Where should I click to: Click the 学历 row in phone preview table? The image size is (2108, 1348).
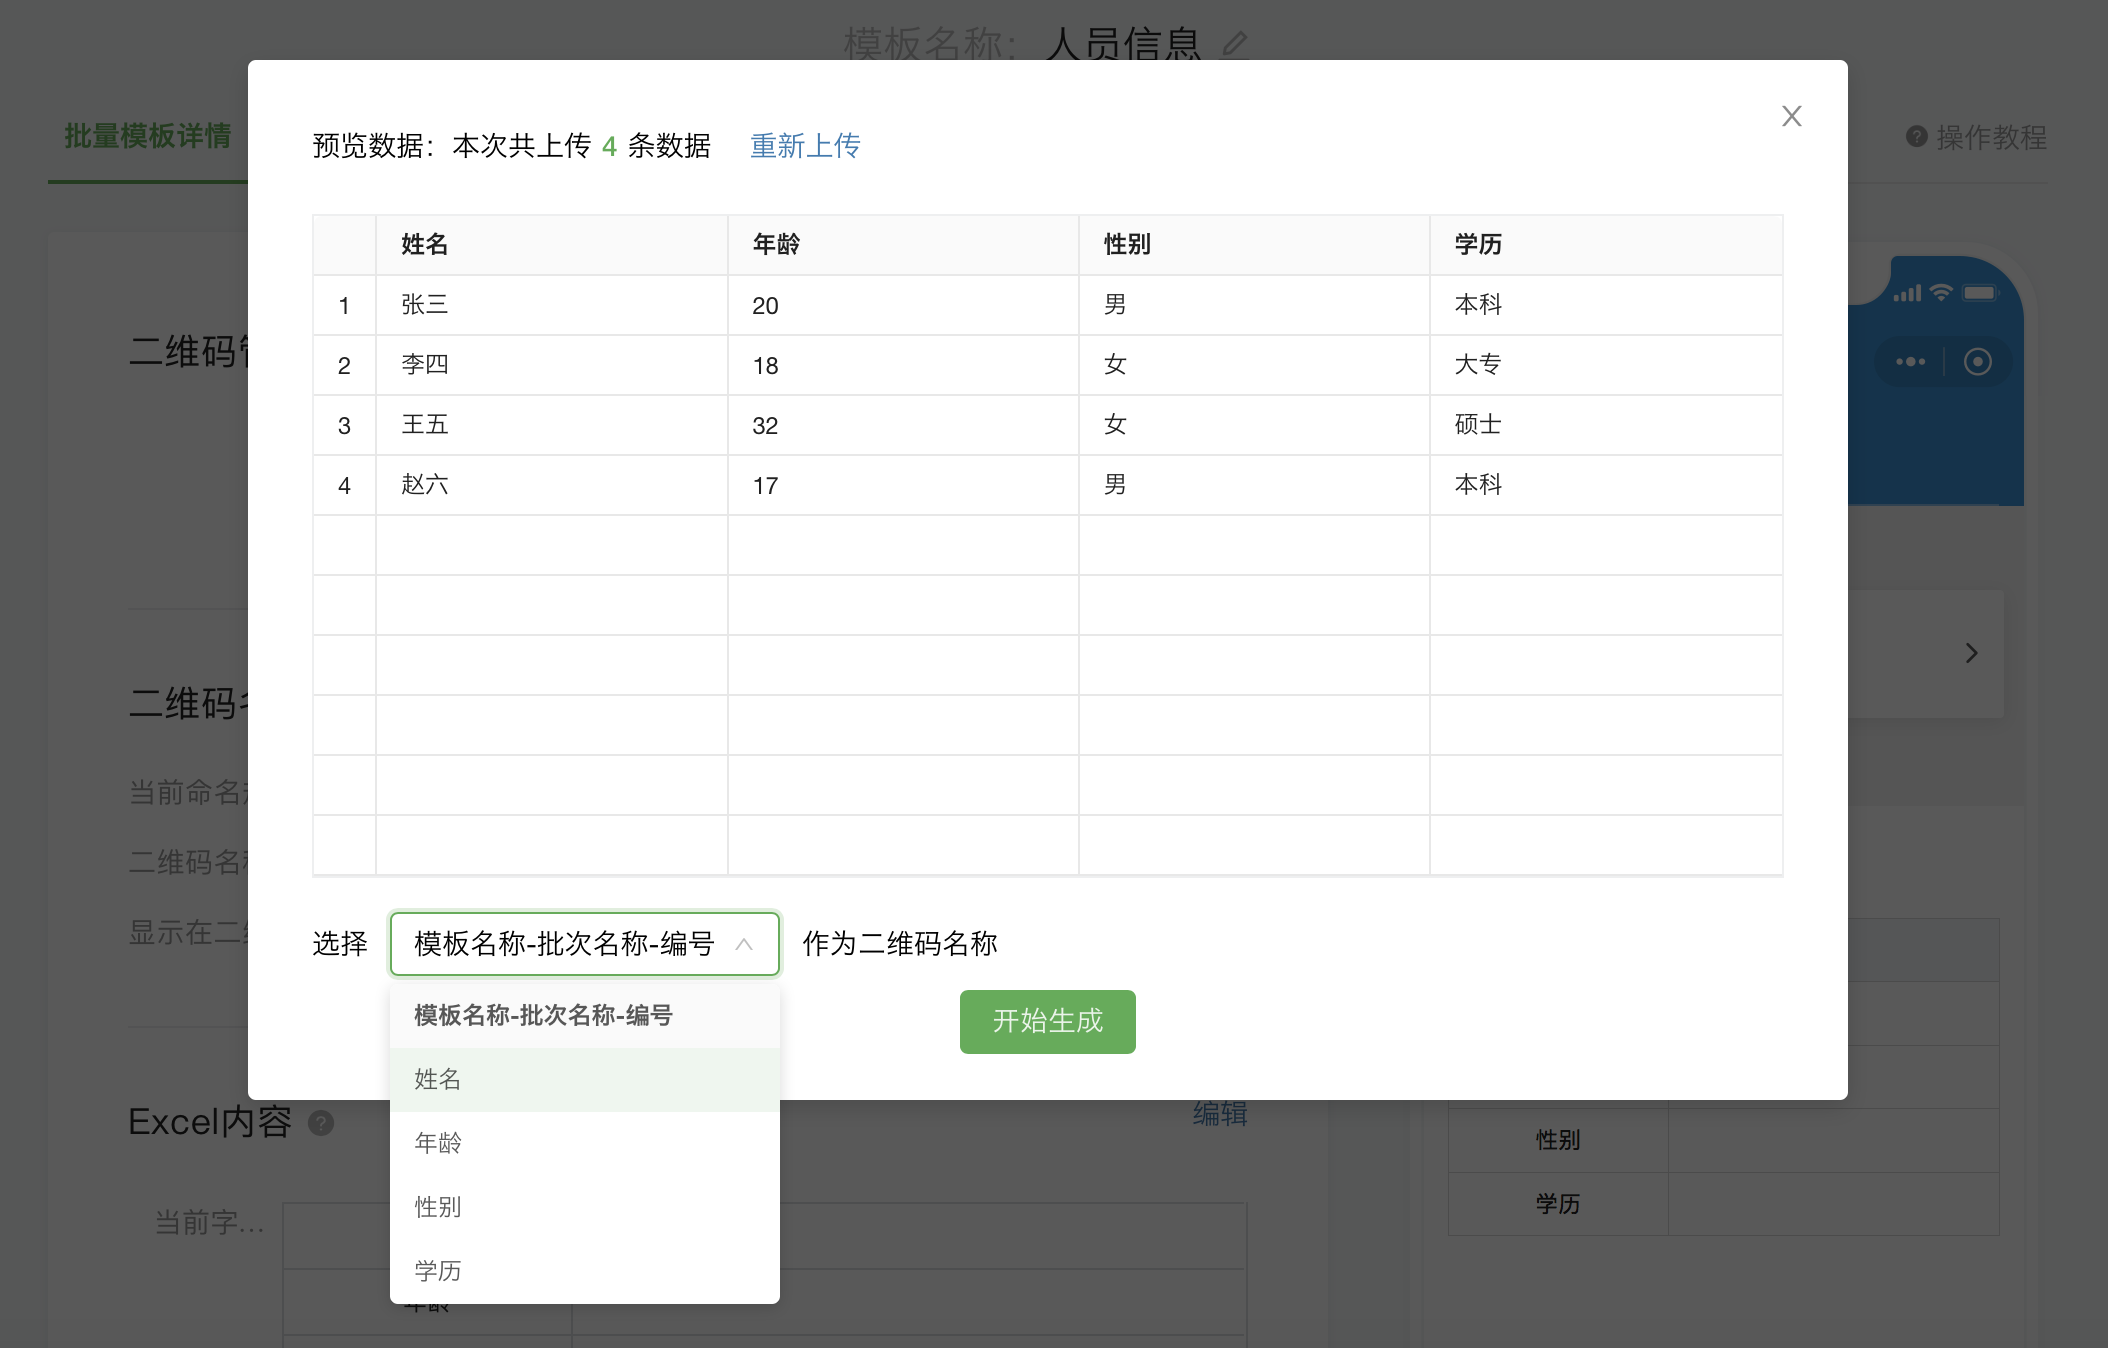[x=1723, y=1204]
